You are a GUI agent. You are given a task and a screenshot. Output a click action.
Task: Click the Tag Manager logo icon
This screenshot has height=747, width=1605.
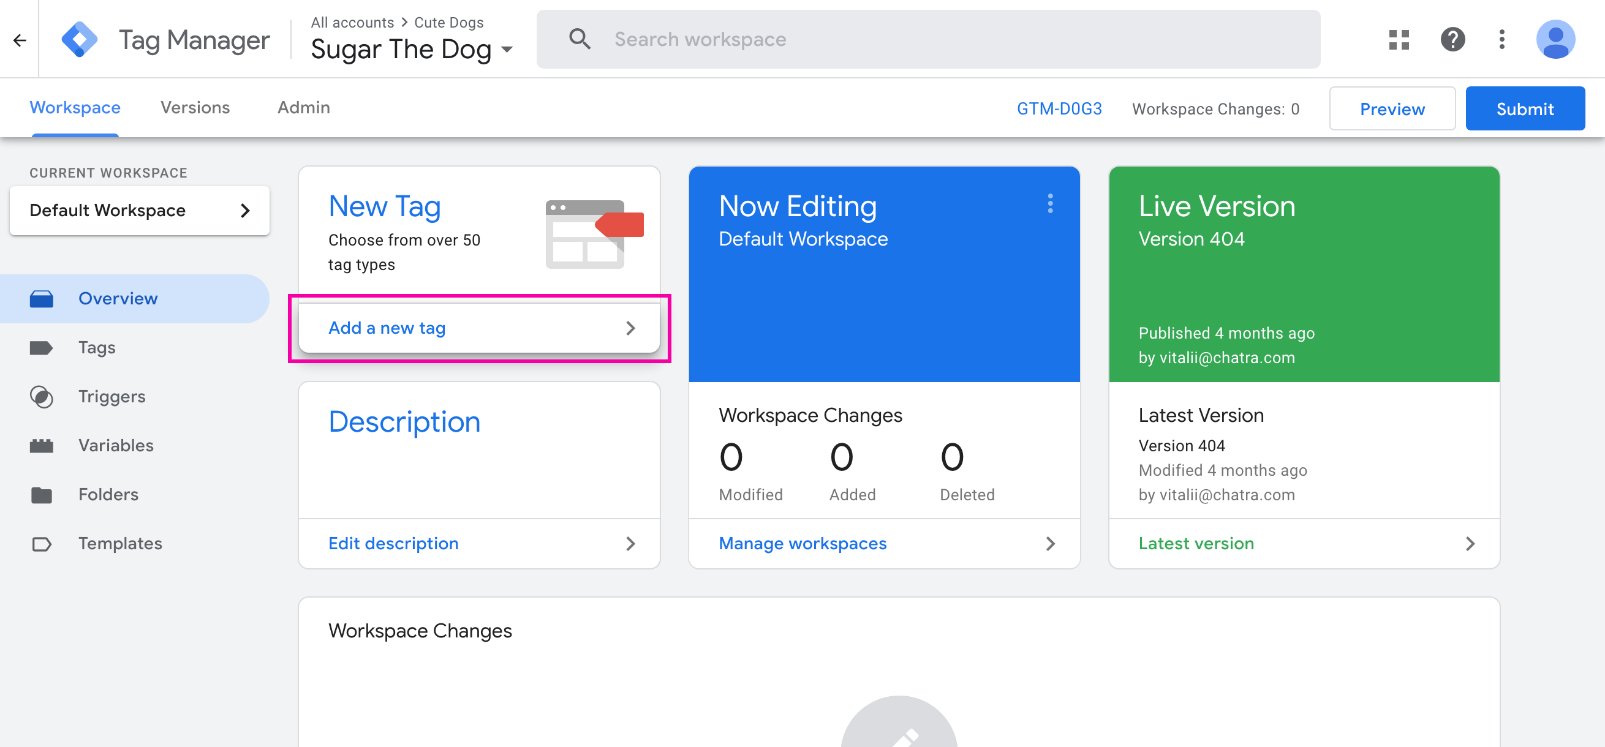(x=79, y=40)
